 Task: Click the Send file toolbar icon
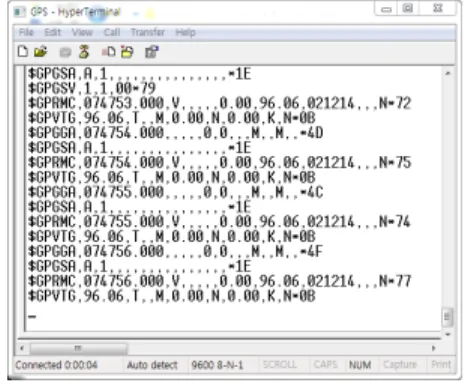pyautogui.click(x=108, y=52)
